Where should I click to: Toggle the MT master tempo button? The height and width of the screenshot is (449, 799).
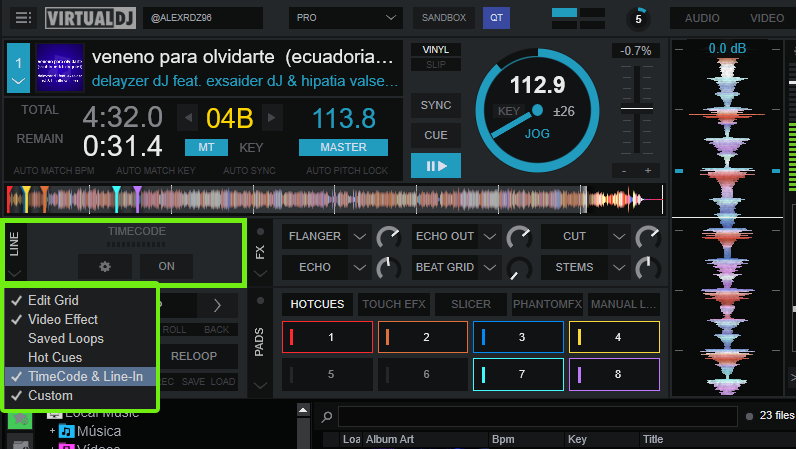tap(206, 147)
